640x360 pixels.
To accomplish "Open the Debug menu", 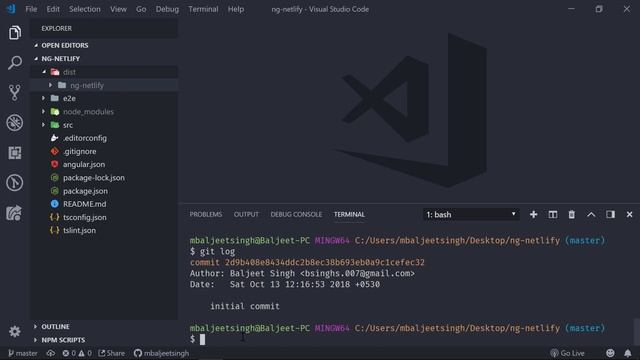I will [167, 9].
